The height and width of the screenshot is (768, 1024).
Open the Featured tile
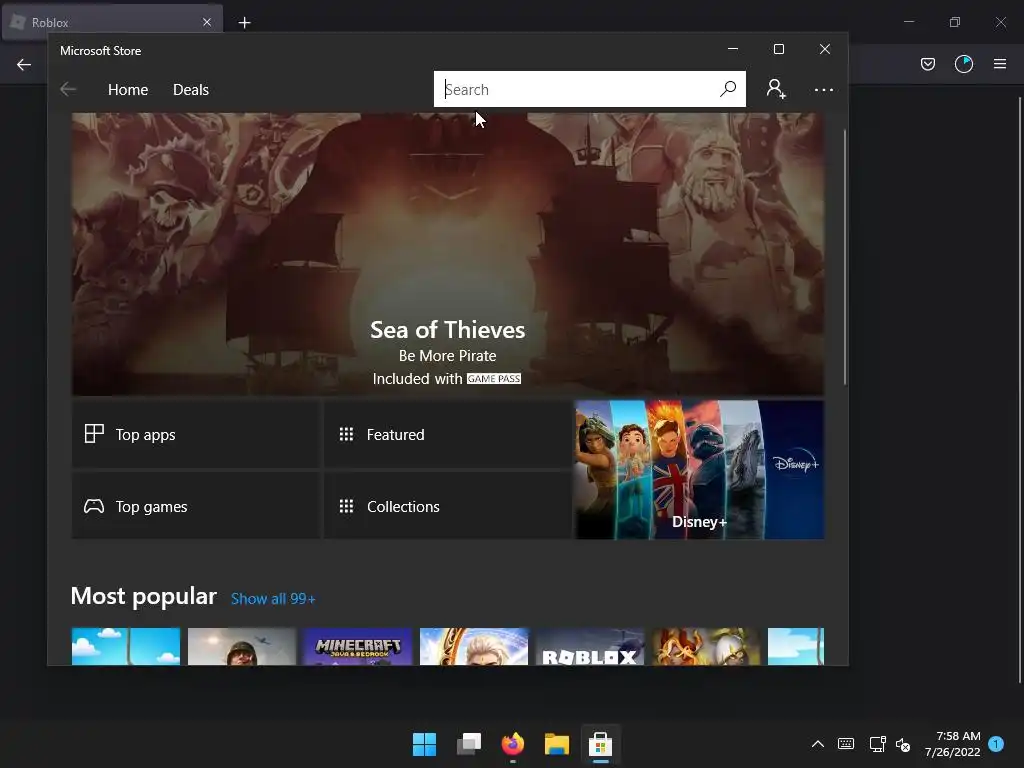[447, 434]
